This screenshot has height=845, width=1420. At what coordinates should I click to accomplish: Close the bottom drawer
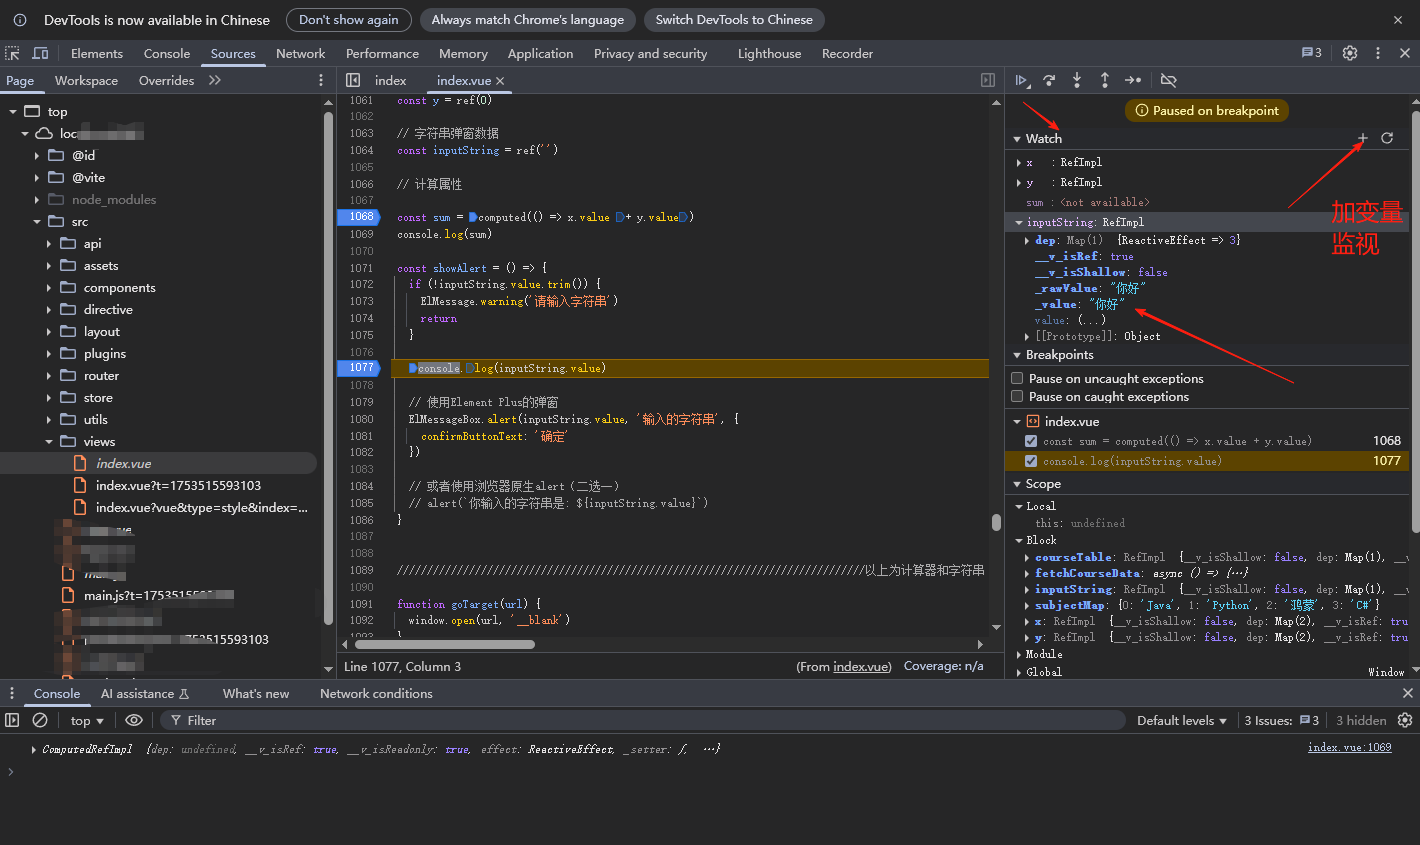(1408, 693)
